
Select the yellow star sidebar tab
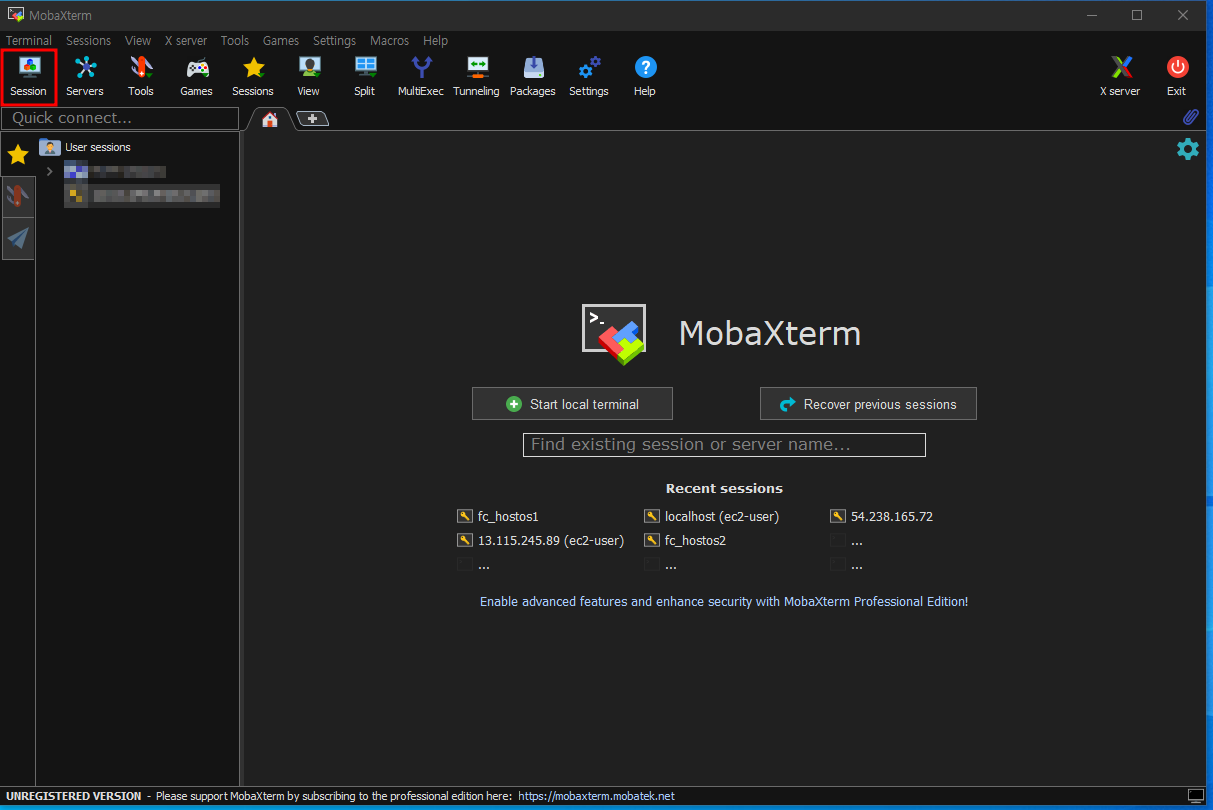coord(18,154)
